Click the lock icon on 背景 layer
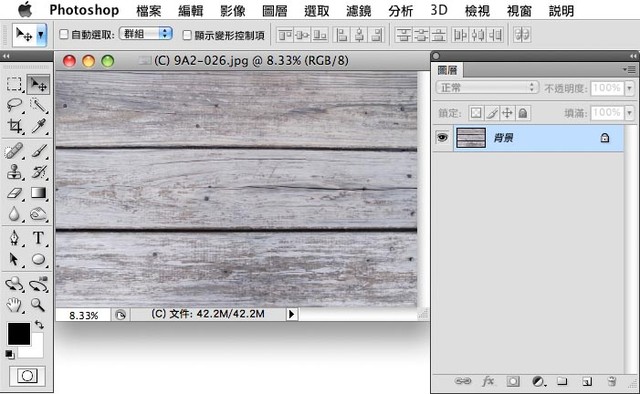Screen dimensions: 640x394 (x=604, y=138)
